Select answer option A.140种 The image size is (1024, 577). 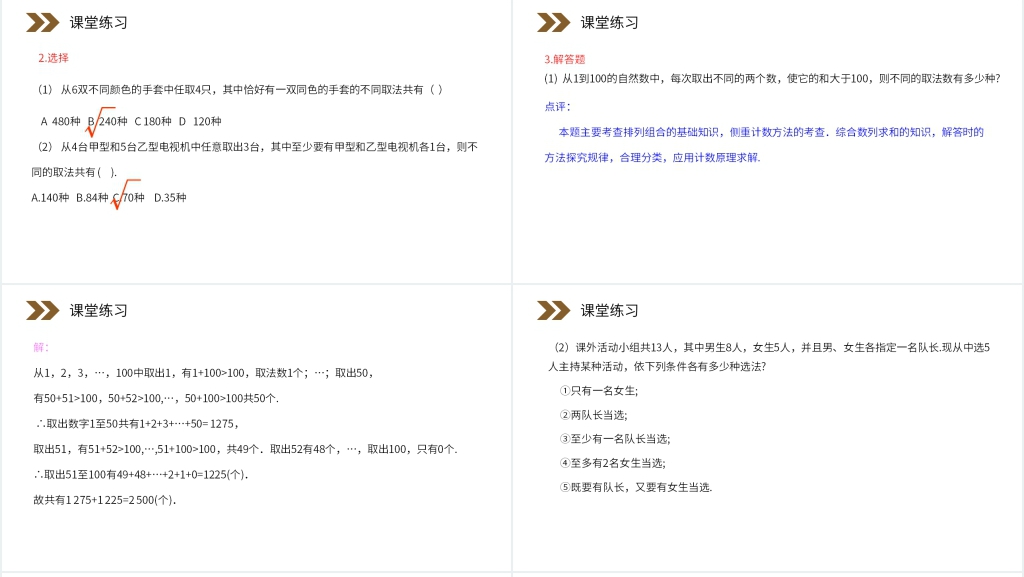click(x=50, y=198)
